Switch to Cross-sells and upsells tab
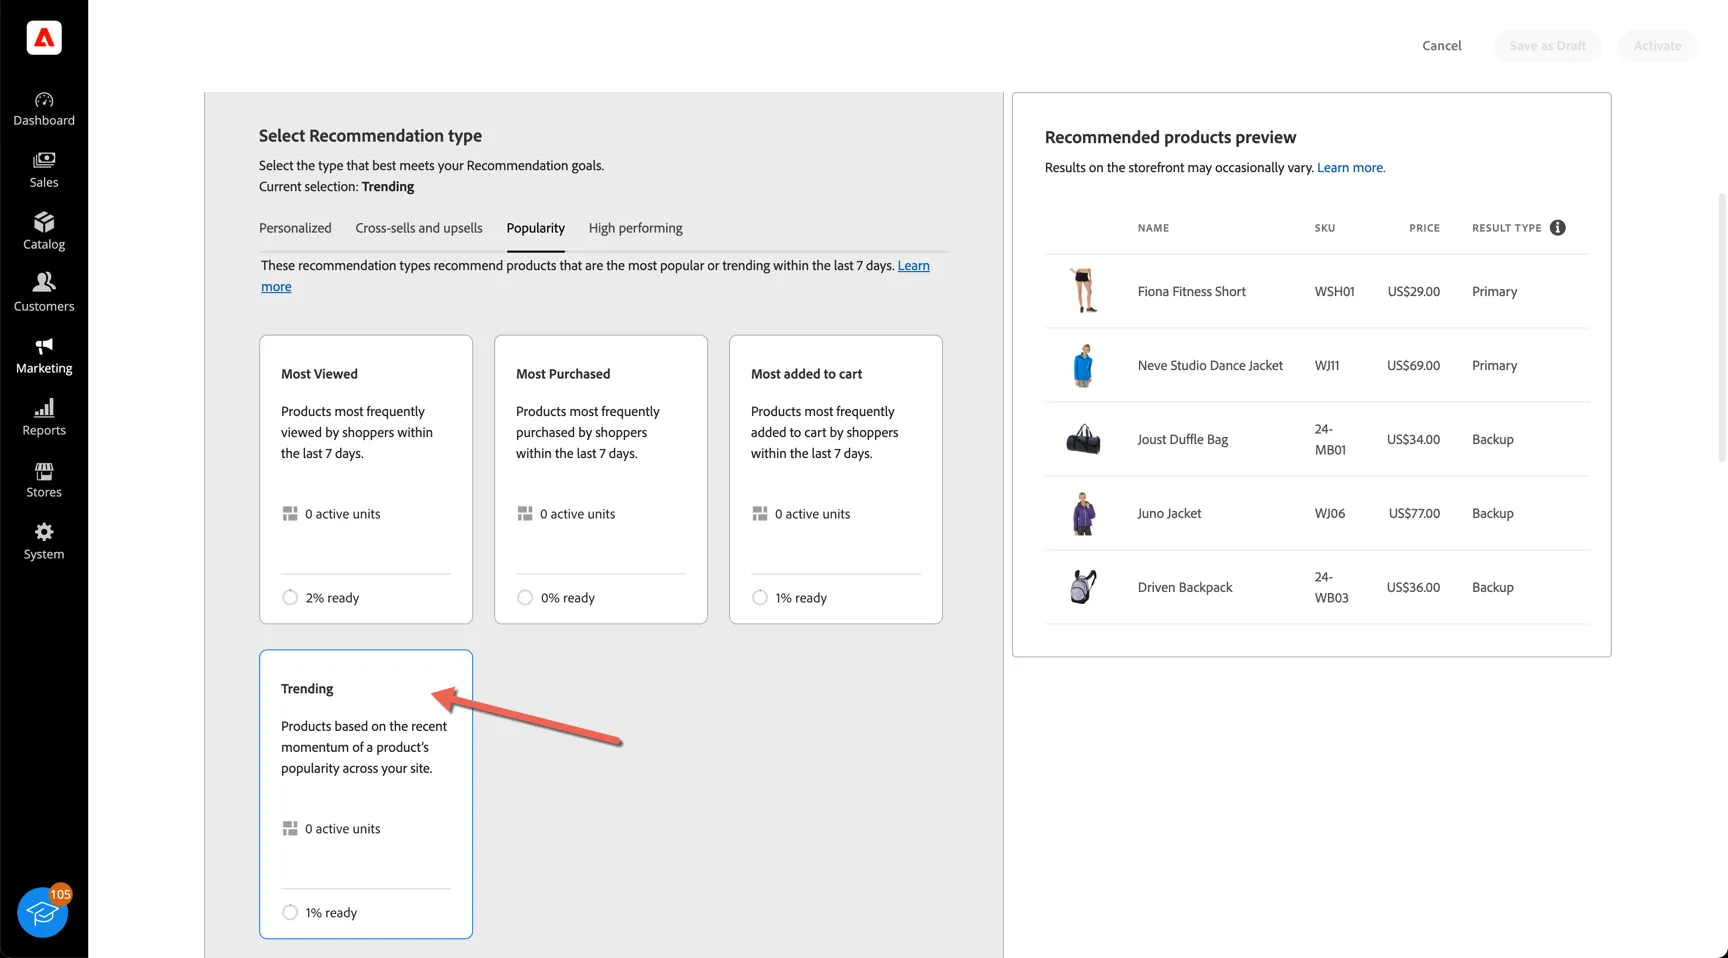 419,228
